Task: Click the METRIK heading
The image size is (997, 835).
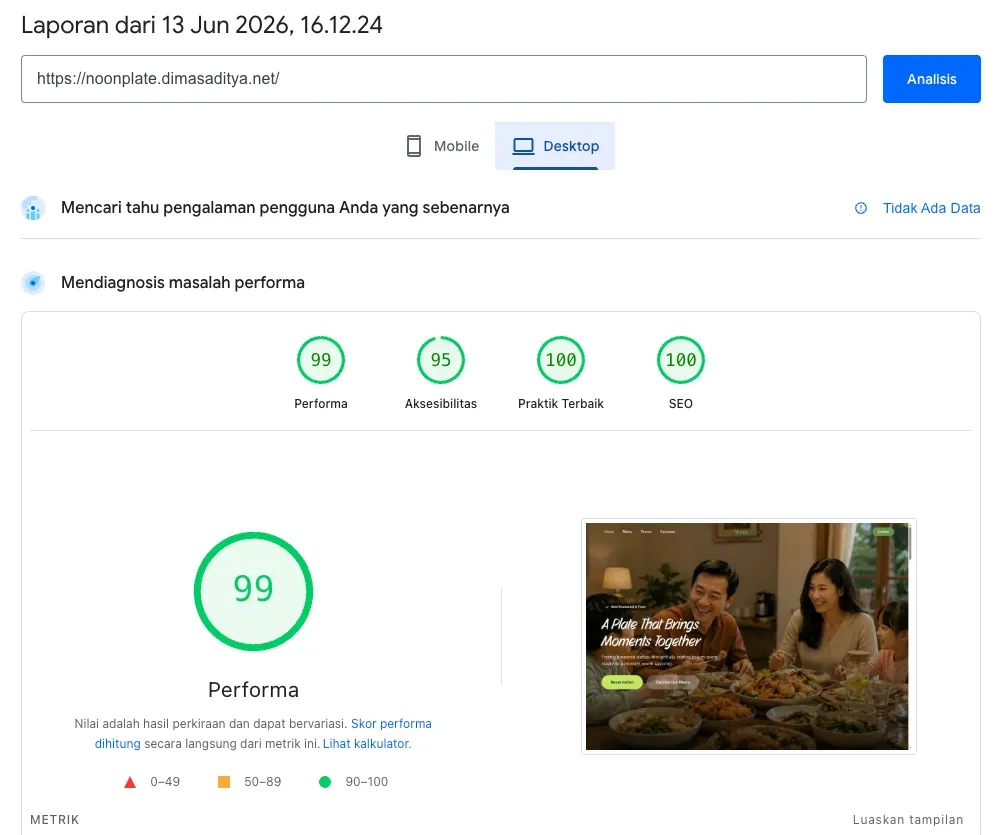Action: (x=55, y=820)
